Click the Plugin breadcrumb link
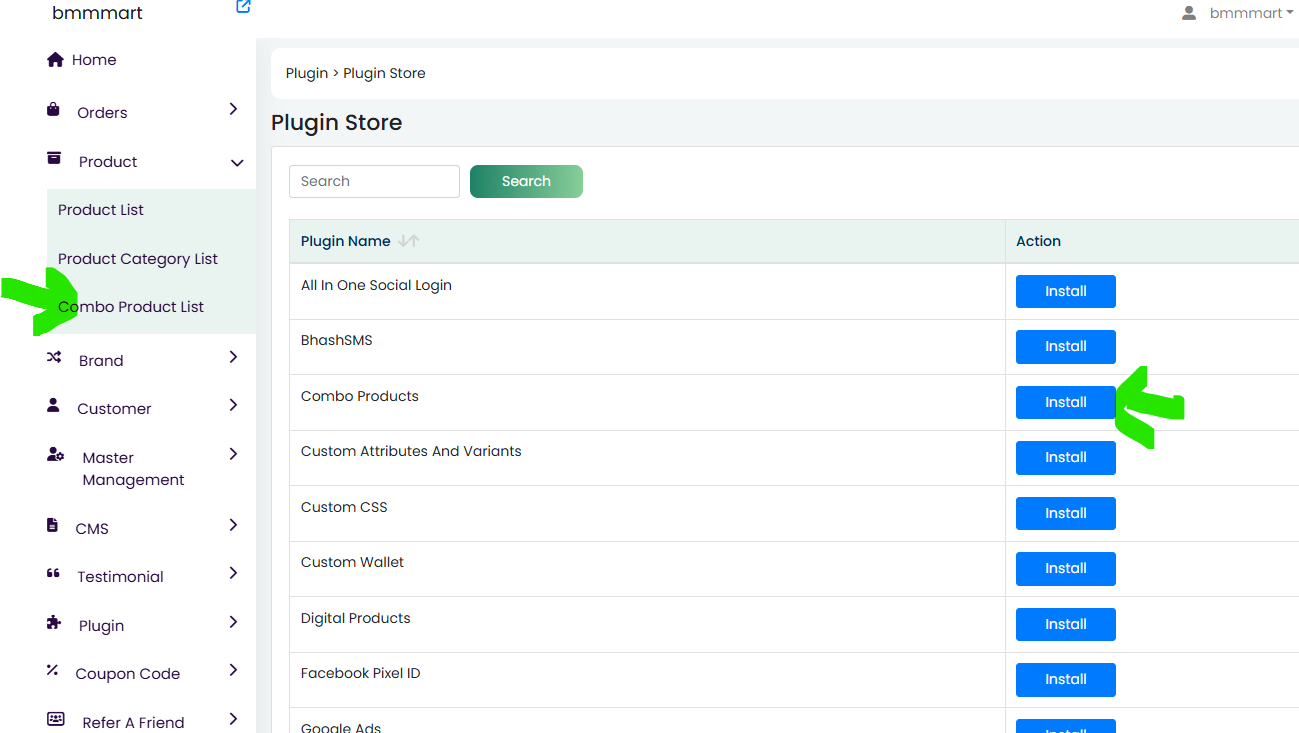Viewport: 1299px width, 733px height. tap(307, 73)
